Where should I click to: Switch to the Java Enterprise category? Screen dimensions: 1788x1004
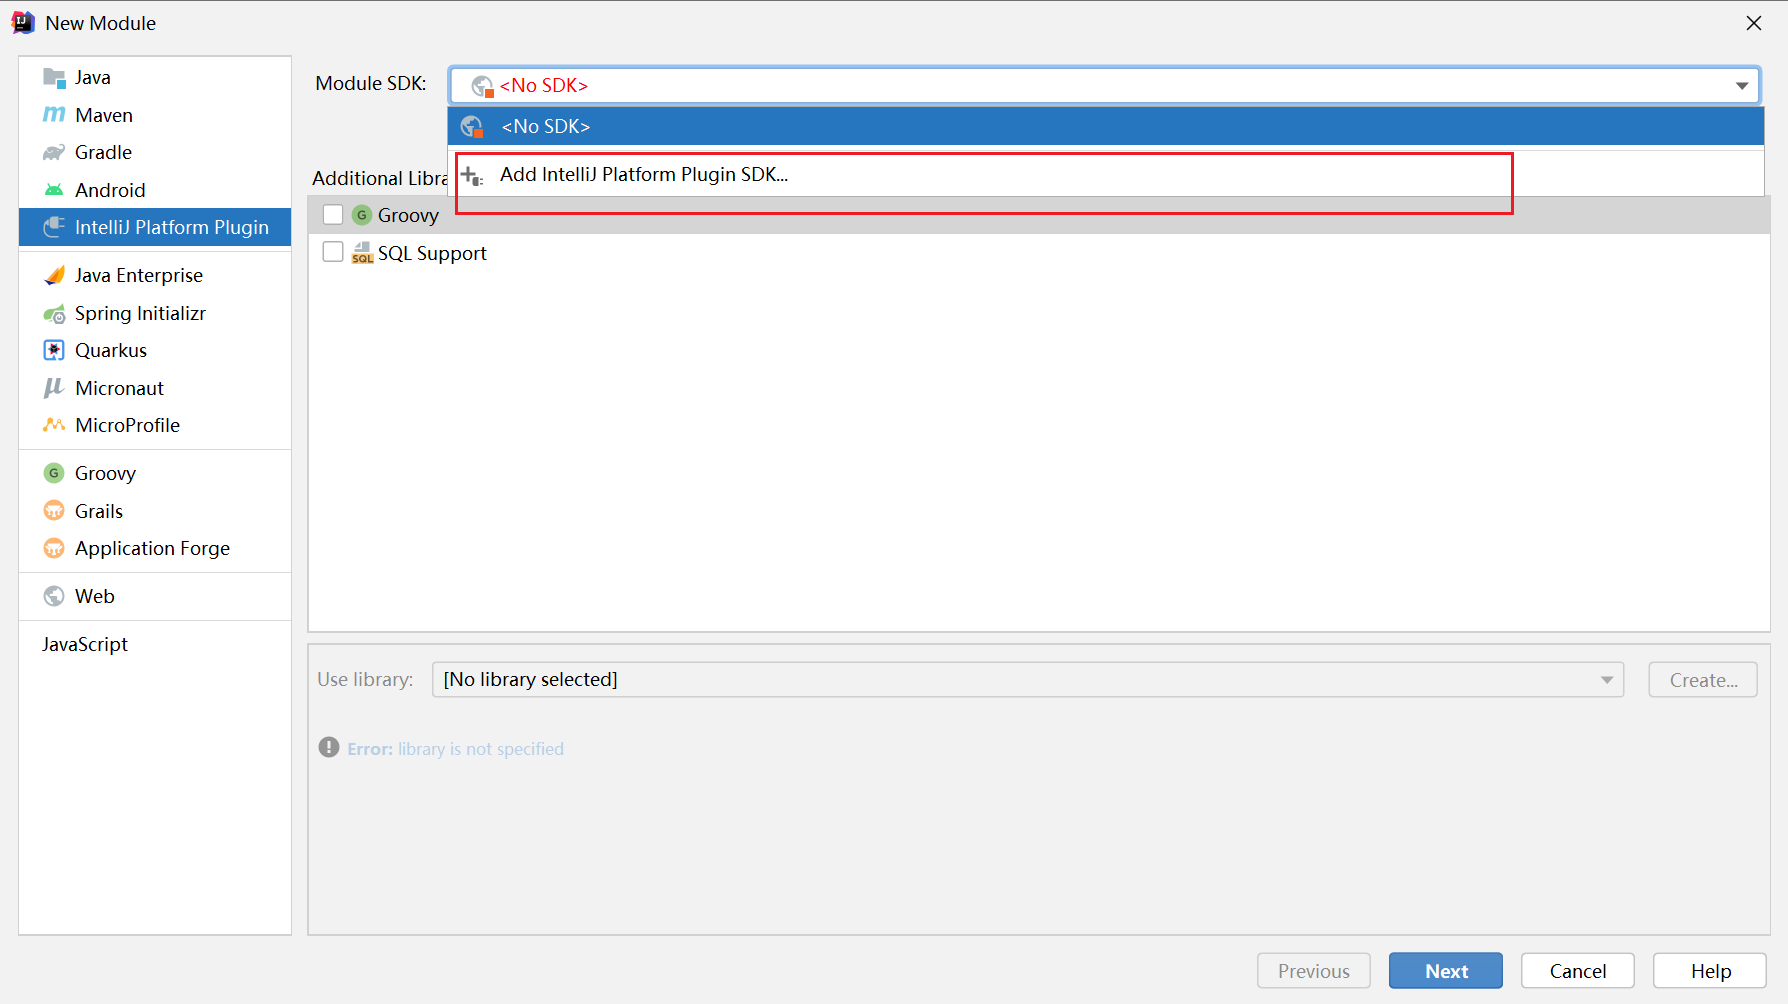point(139,274)
